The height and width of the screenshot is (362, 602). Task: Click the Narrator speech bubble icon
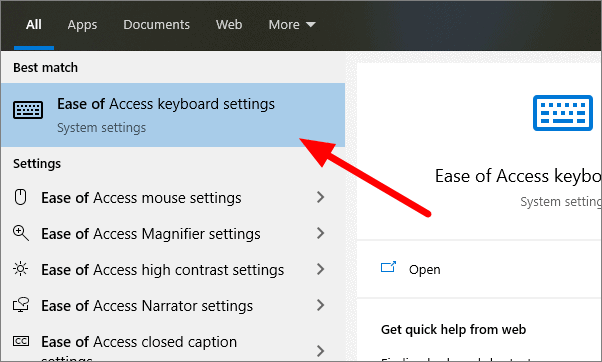[21, 305]
